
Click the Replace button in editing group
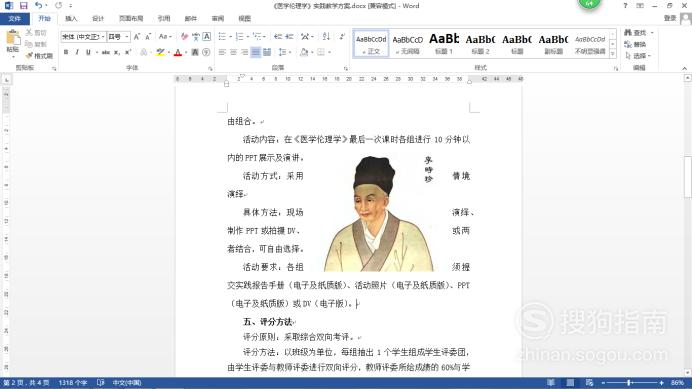pos(635,44)
